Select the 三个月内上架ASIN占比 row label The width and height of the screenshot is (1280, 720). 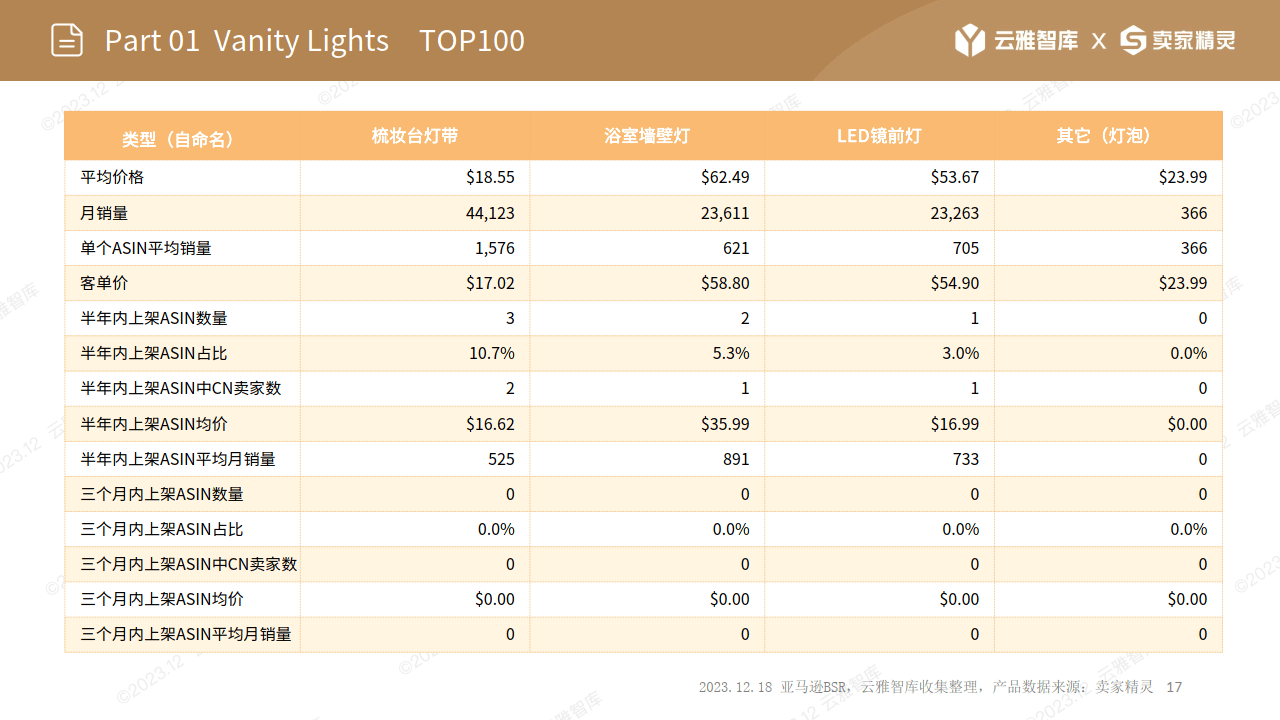click(162, 529)
